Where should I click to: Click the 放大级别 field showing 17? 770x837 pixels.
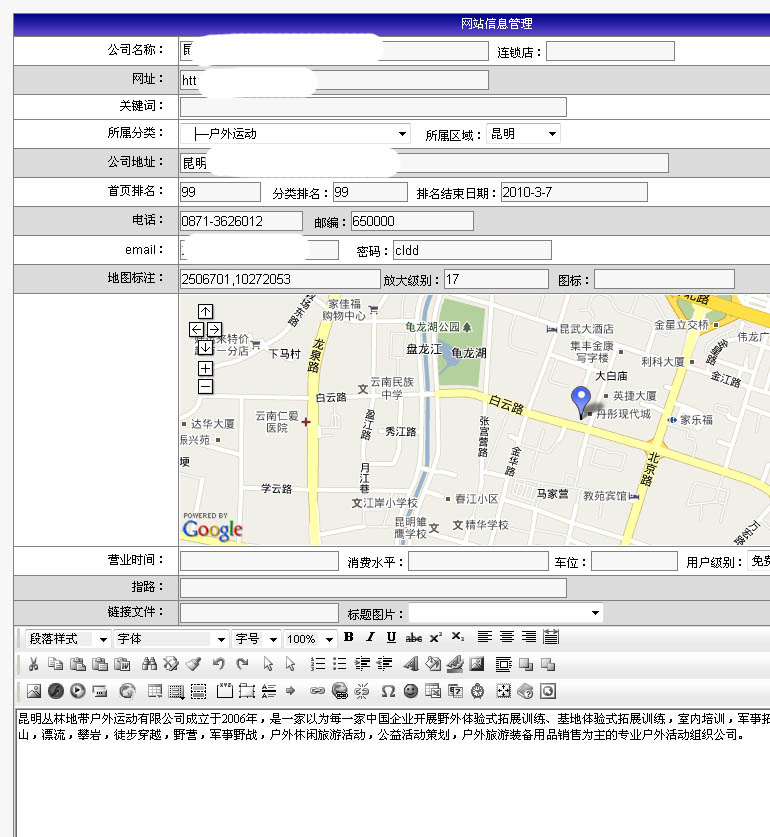pos(496,279)
